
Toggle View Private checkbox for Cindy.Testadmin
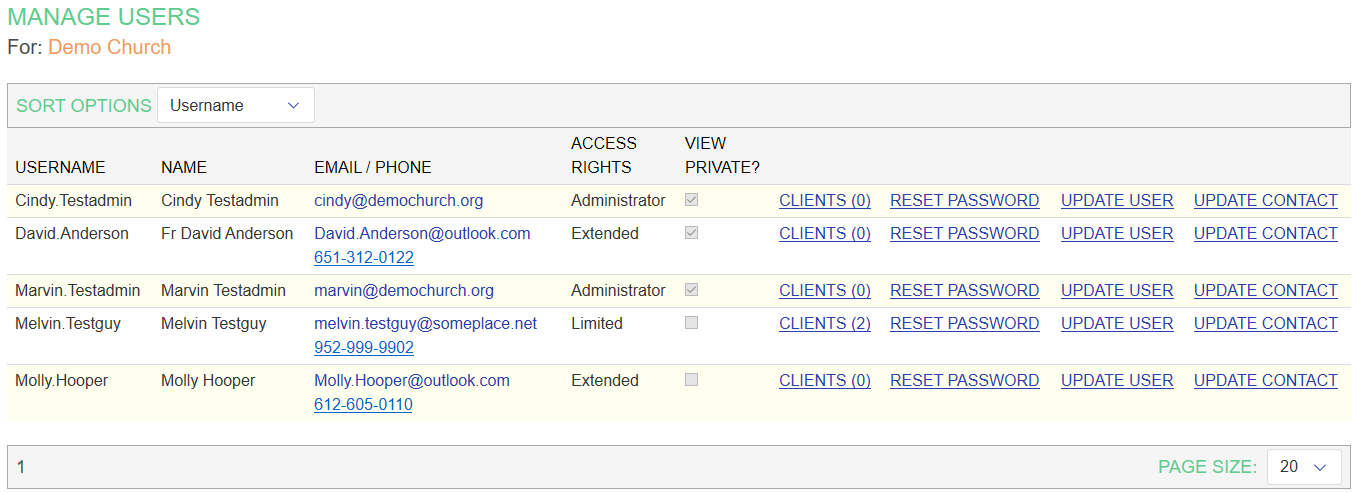pyautogui.click(x=692, y=200)
